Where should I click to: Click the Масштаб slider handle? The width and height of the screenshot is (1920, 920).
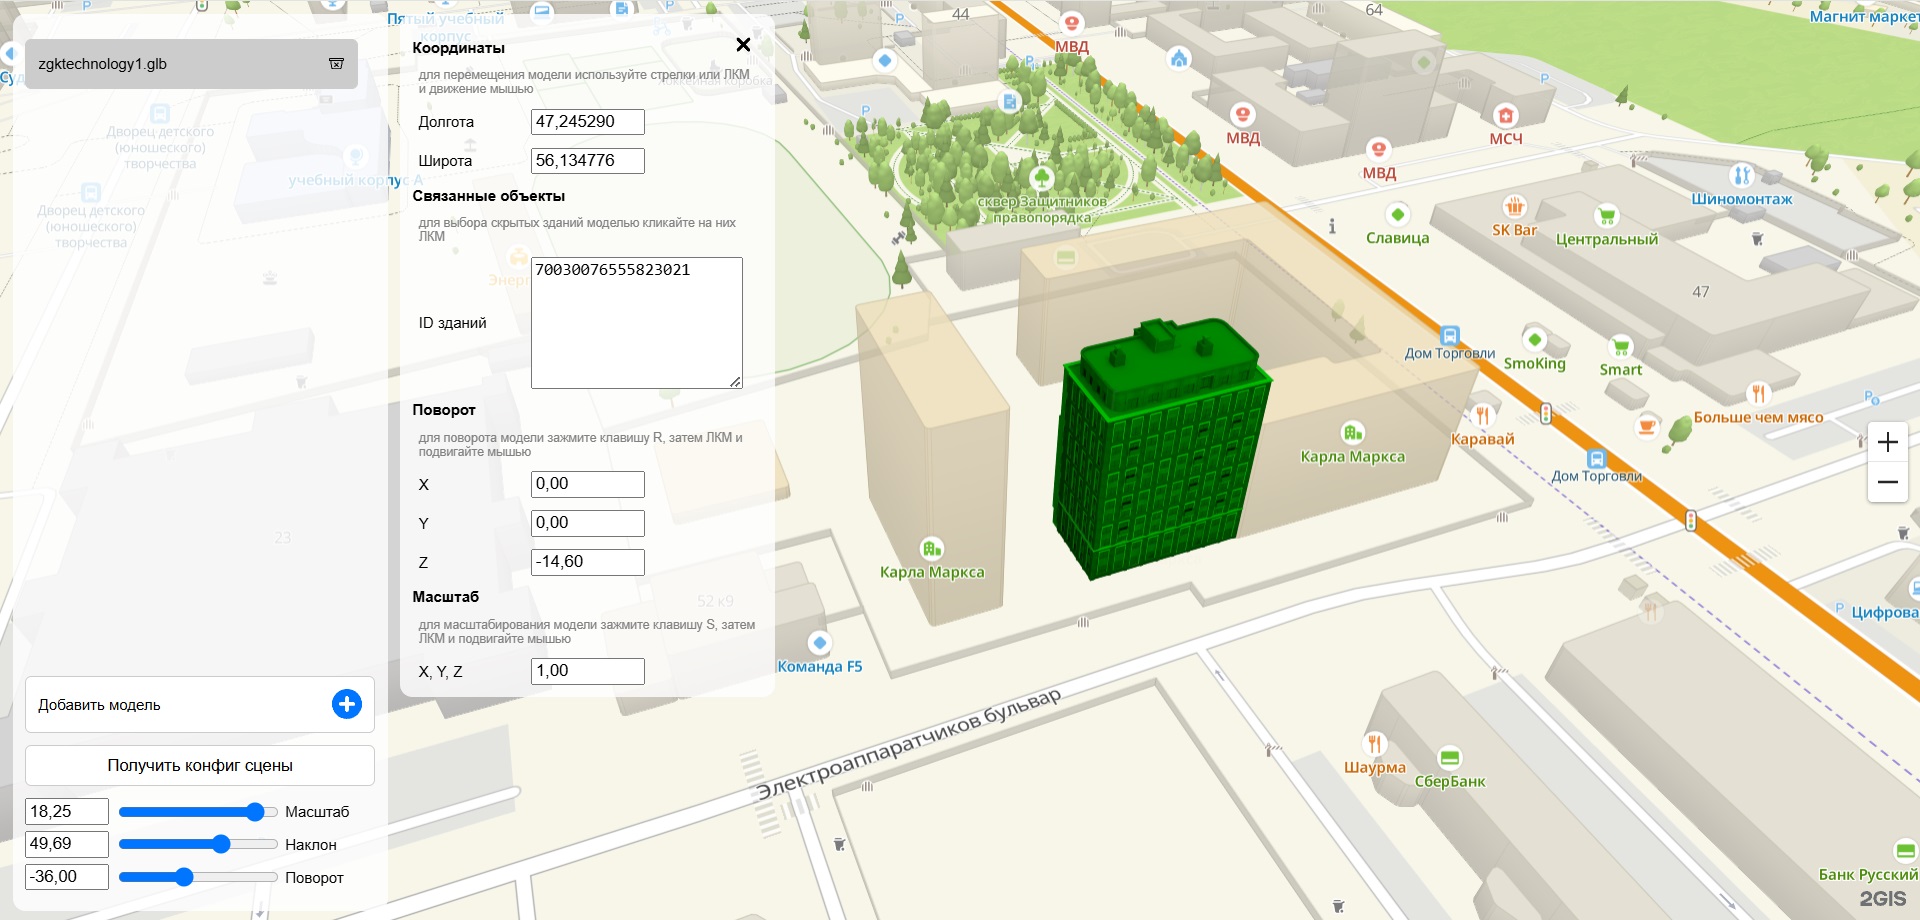[x=255, y=812]
